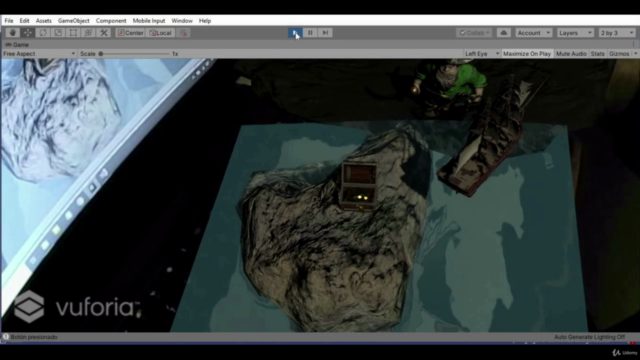Select the Move tool
Viewport: 640px width, 360px height.
(28, 33)
